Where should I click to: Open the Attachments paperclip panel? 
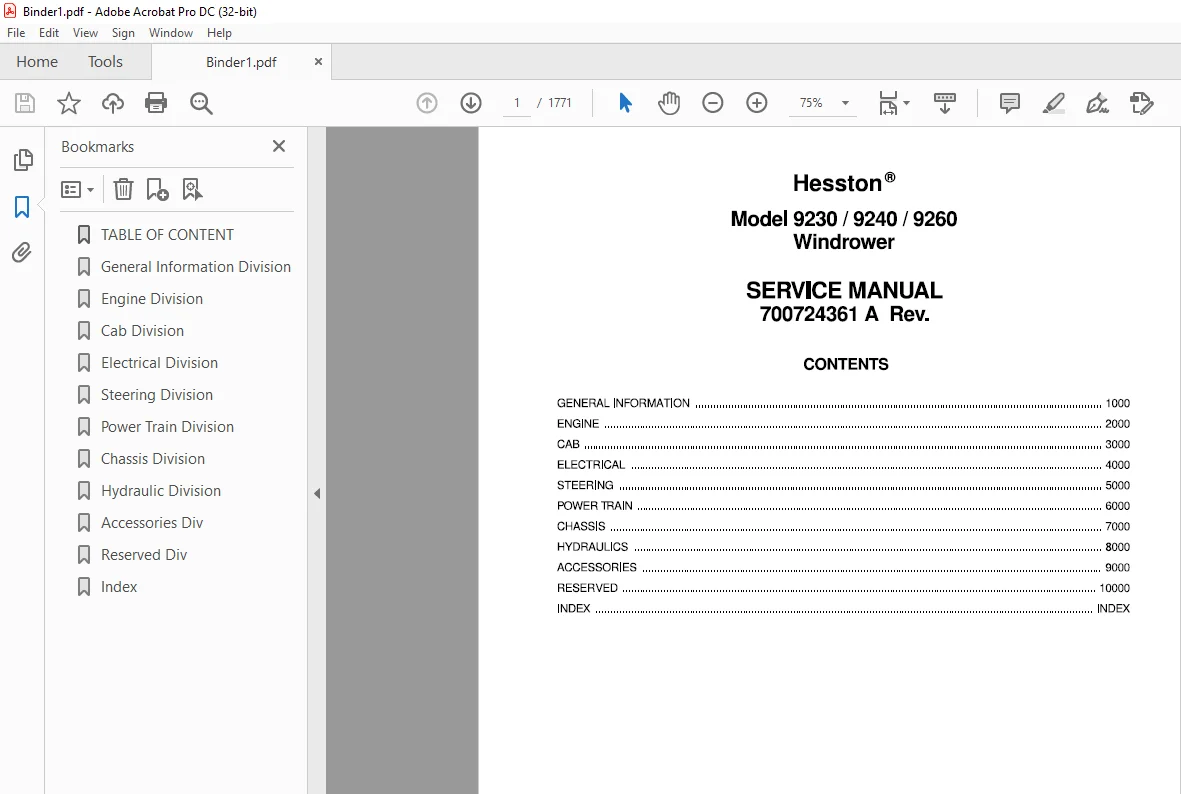point(22,252)
